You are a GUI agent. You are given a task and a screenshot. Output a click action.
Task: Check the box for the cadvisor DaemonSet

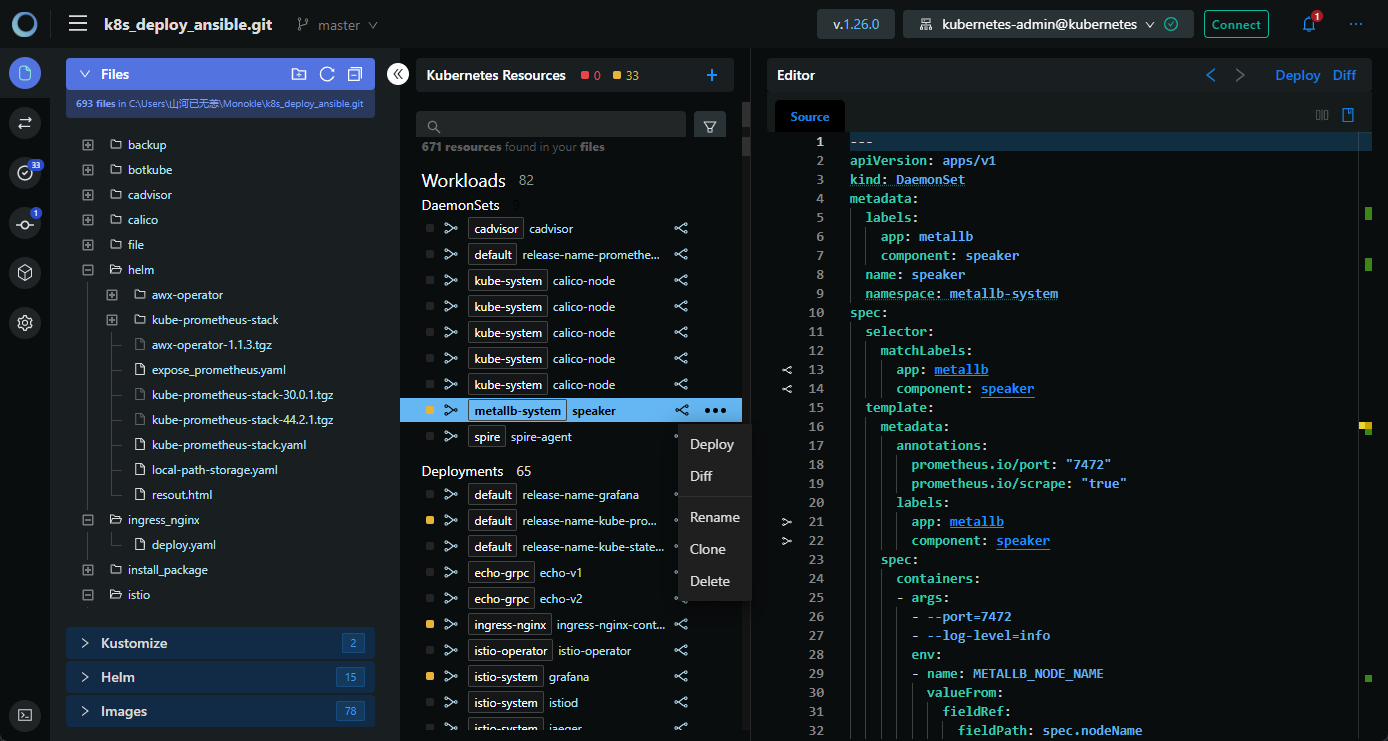pos(430,229)
